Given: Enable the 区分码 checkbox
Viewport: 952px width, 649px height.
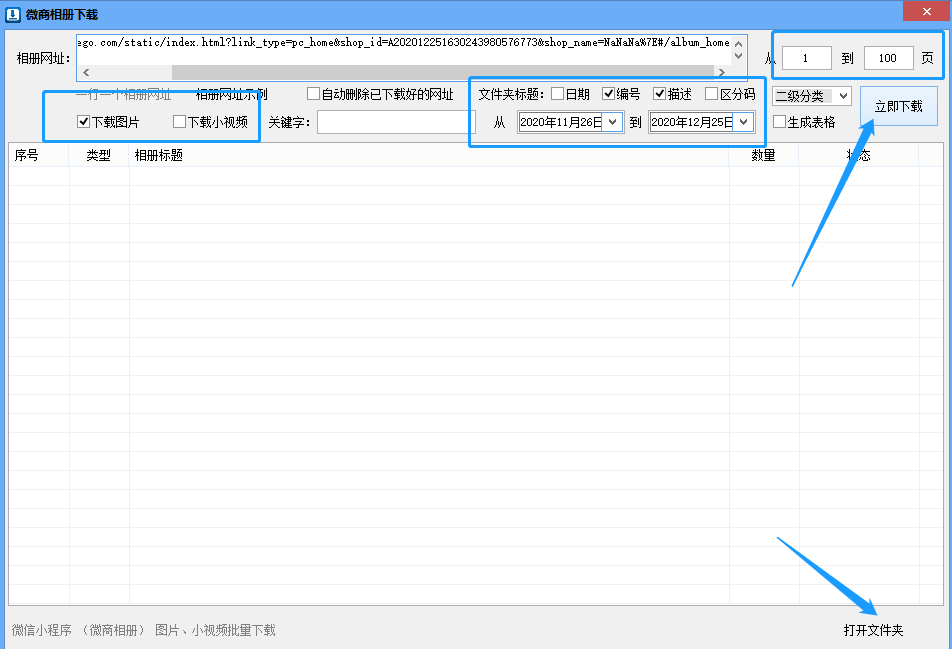Looking at the screenshot, I should (x=712, y=94).
